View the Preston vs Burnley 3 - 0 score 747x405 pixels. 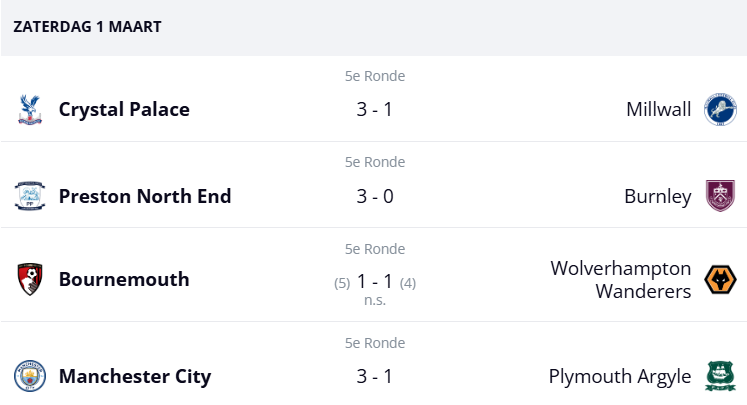tap(374, 196)
